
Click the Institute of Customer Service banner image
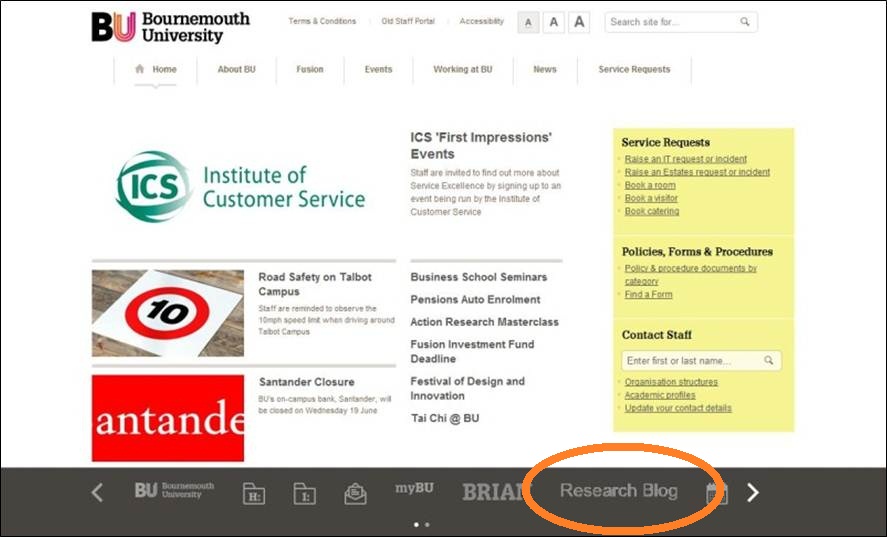(x=240, y=186)
